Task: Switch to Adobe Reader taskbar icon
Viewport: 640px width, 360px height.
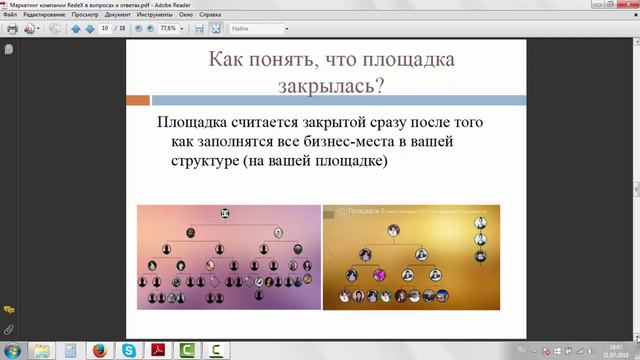Action: 158,351
